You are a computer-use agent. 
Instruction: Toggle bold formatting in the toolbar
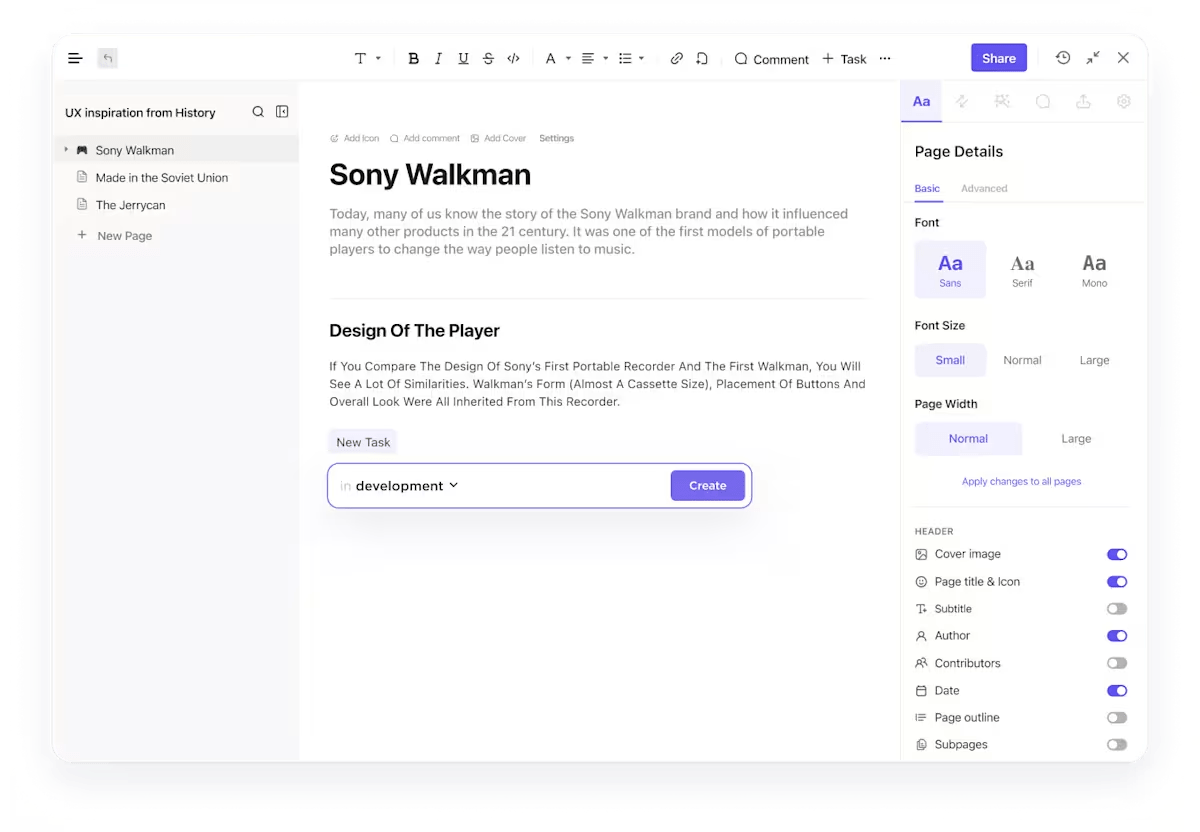[413, 58]
